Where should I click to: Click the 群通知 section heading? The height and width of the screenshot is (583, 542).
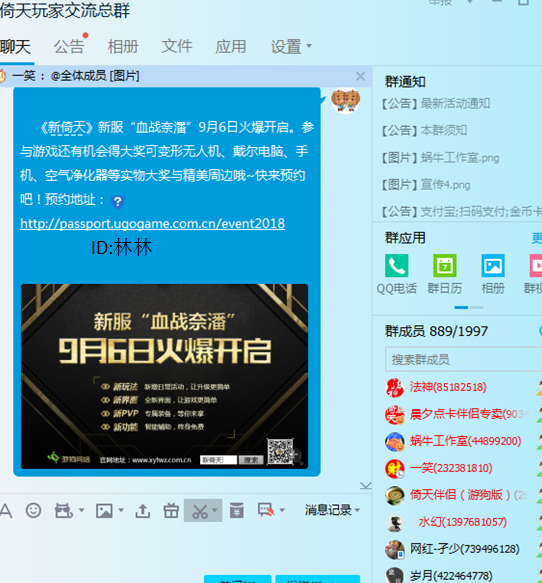[405, 82]
